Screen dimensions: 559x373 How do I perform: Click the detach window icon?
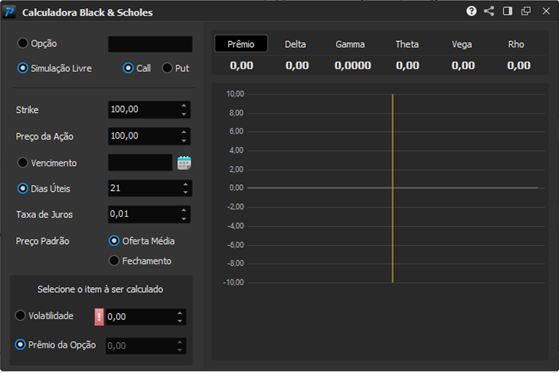(x=526, y=11)
